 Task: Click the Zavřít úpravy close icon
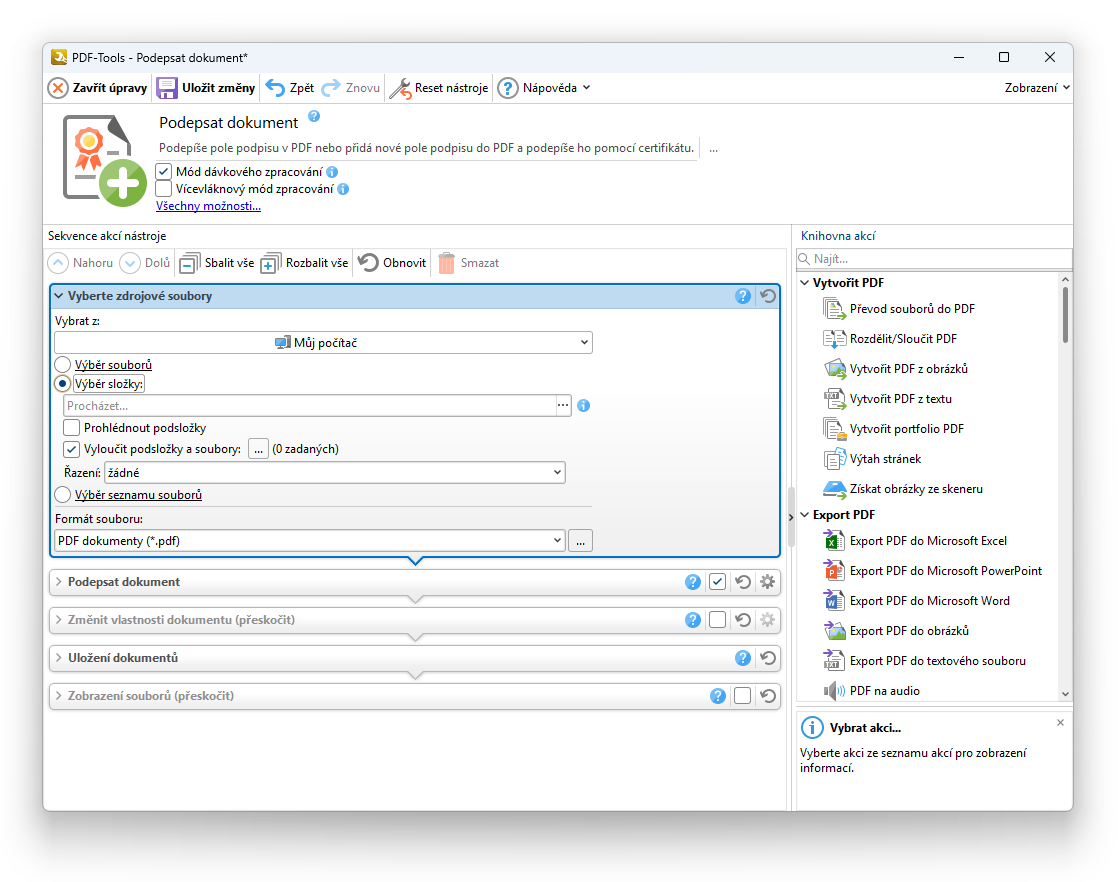click(x=58, y=88)
